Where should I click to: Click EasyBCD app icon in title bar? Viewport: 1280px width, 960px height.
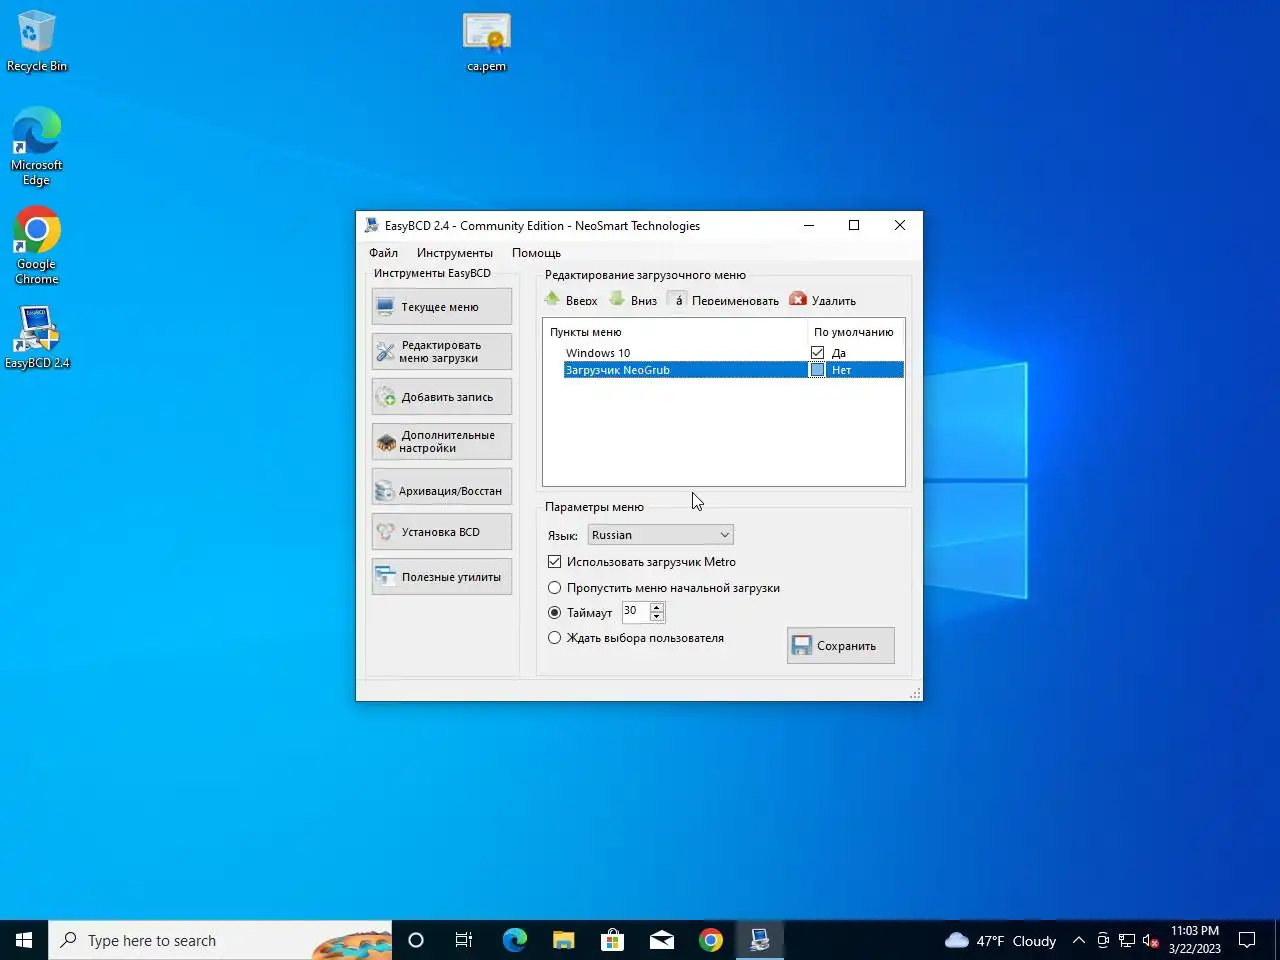click(x=372, y=226)
